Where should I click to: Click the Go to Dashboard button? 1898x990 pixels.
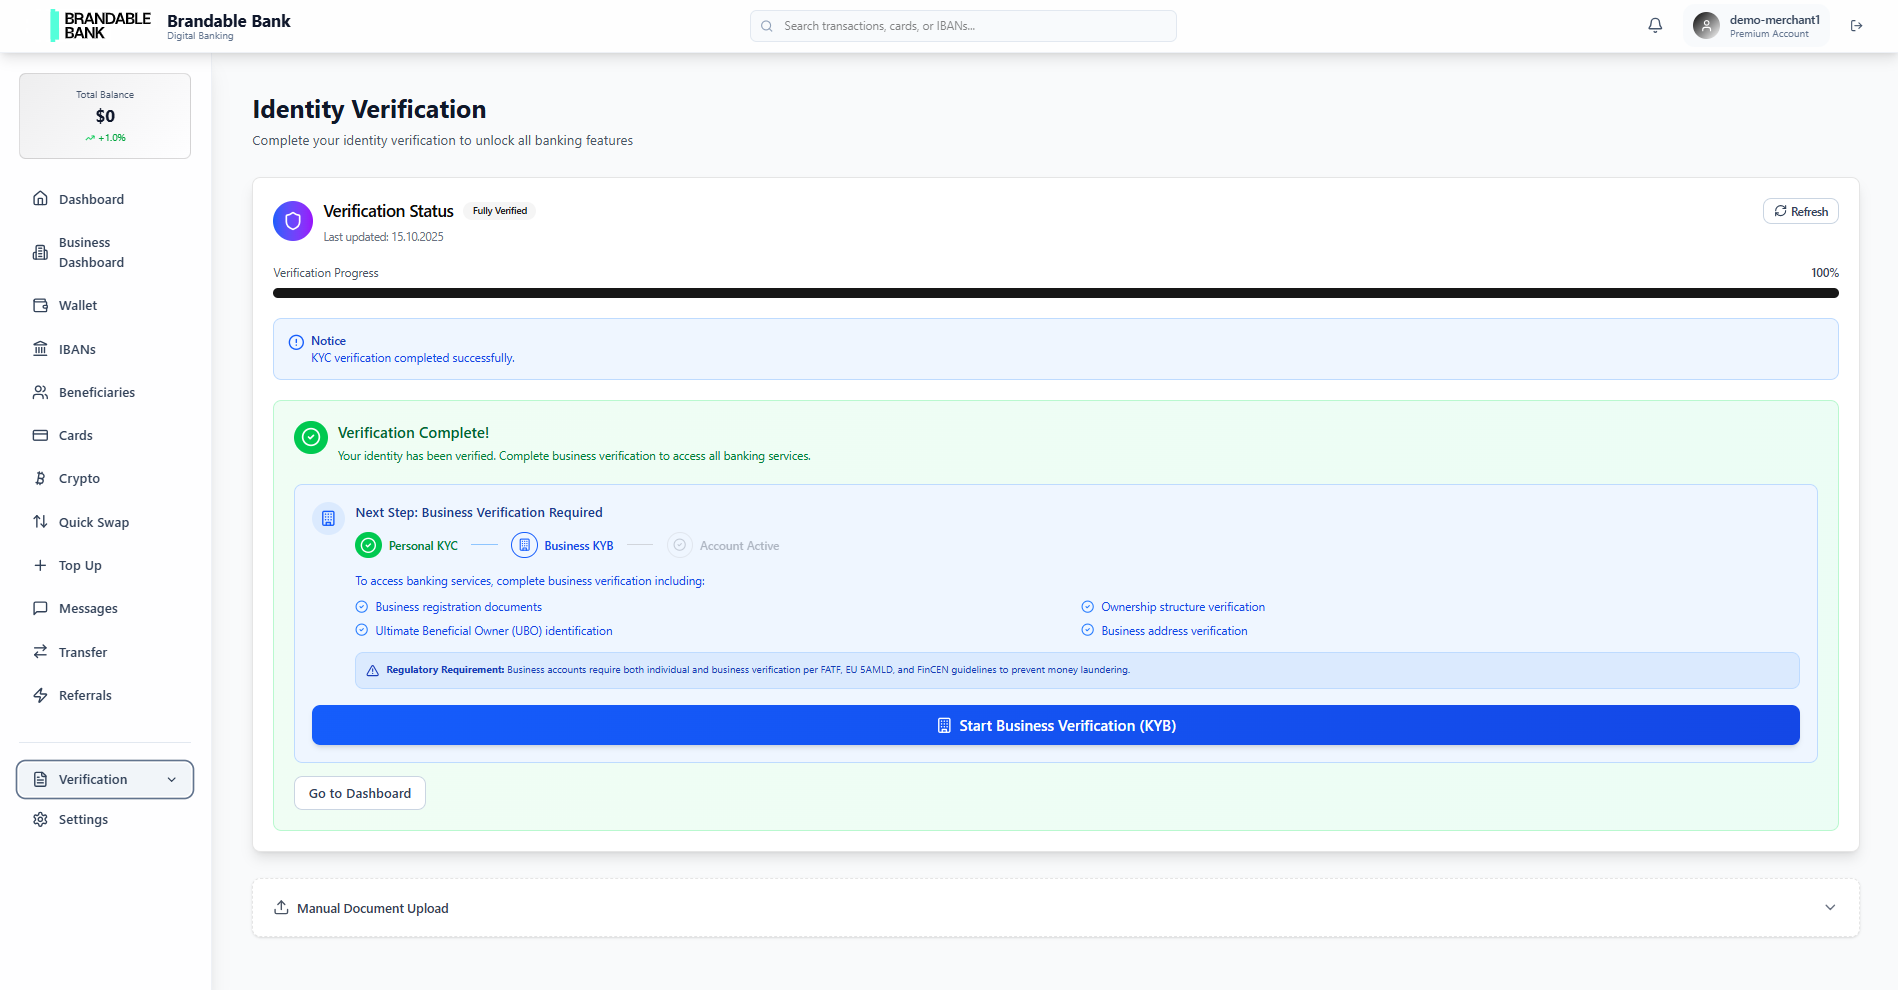359,793
